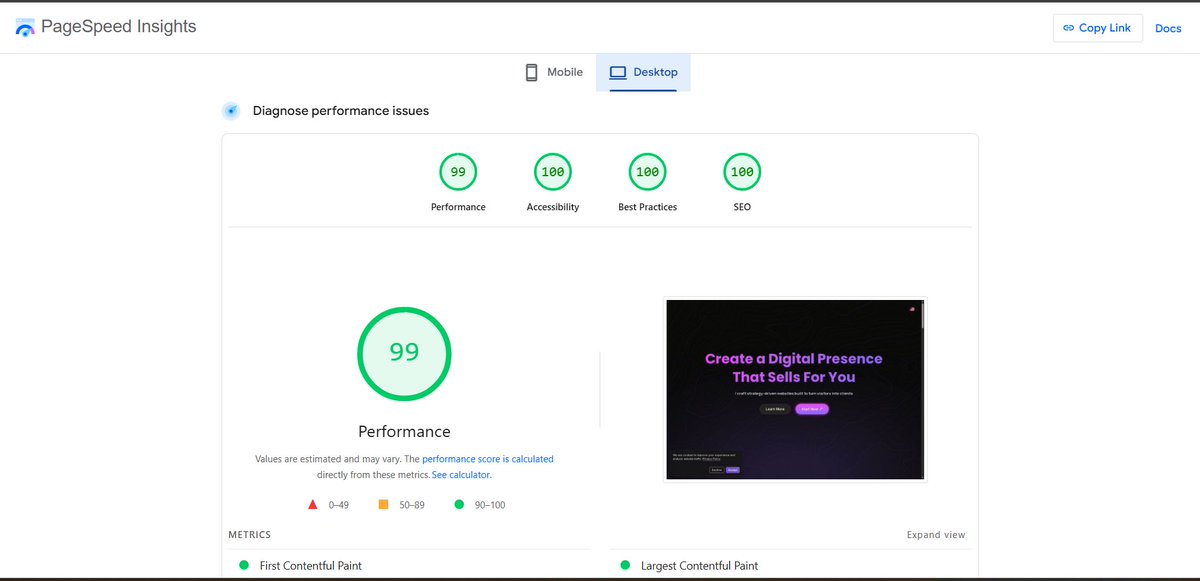Select the Accessibility score circle
This screenshot has height=581, width=1200.
pyautogui.click(x=552, y=171)
